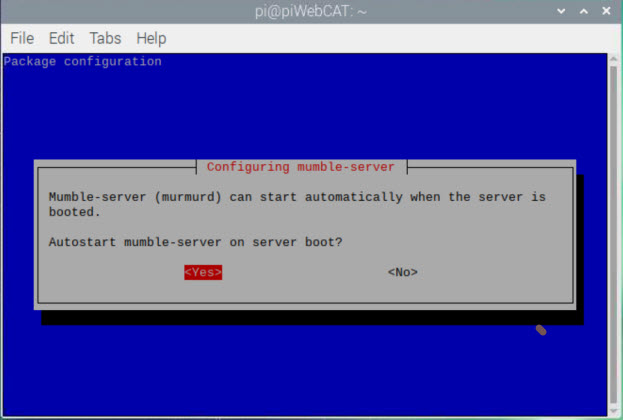Minimize the terminal window
This screenshot has width=623, height=420.
tap(561, 11)
